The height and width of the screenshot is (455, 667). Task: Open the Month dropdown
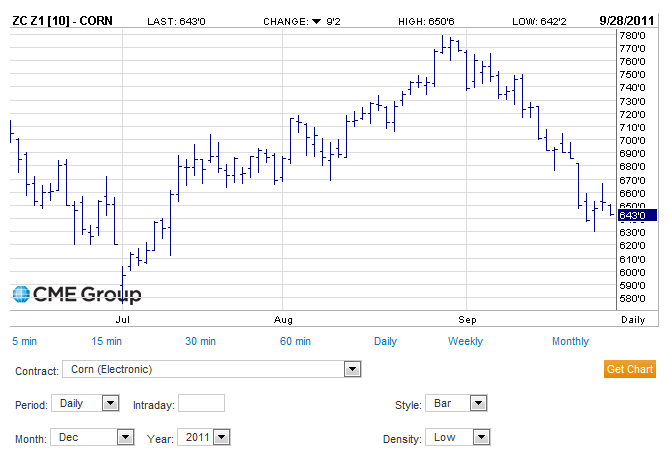pyautogui.click(x=125, y=437)
